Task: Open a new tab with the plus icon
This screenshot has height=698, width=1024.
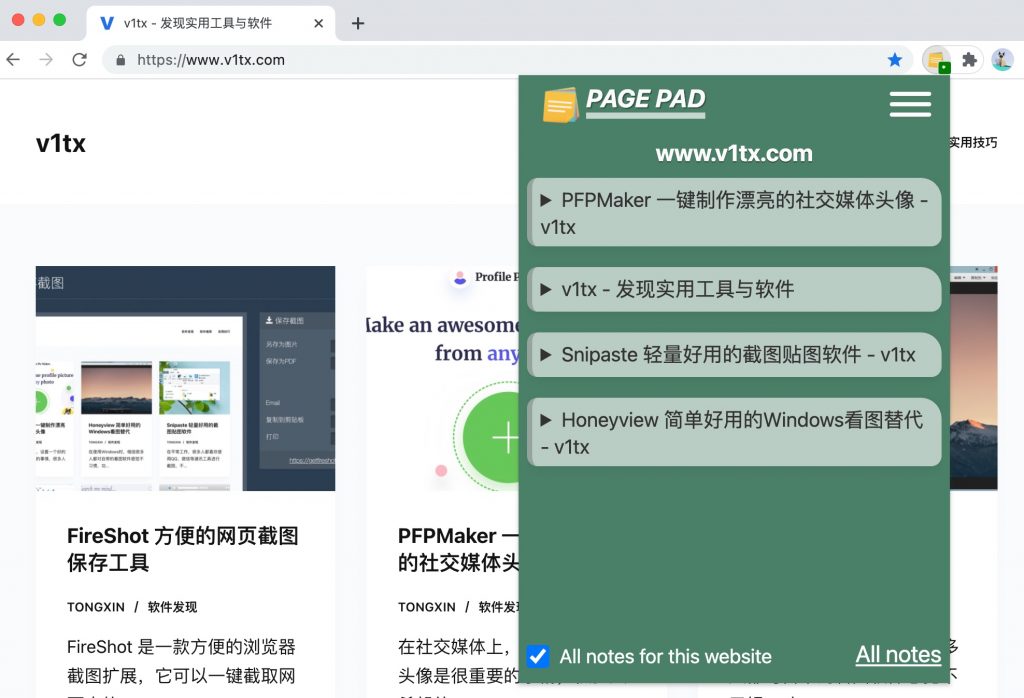Action: [358, 24]
